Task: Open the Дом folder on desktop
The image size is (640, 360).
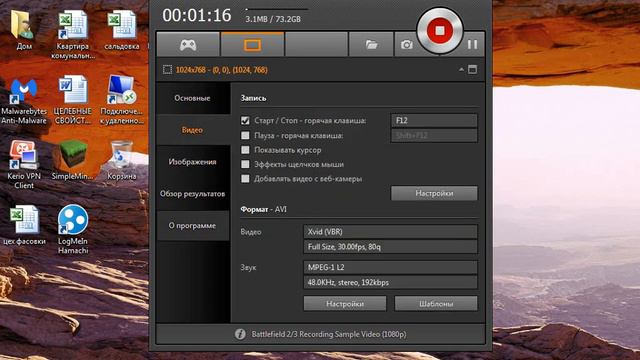Action: [x=23, y=31]
